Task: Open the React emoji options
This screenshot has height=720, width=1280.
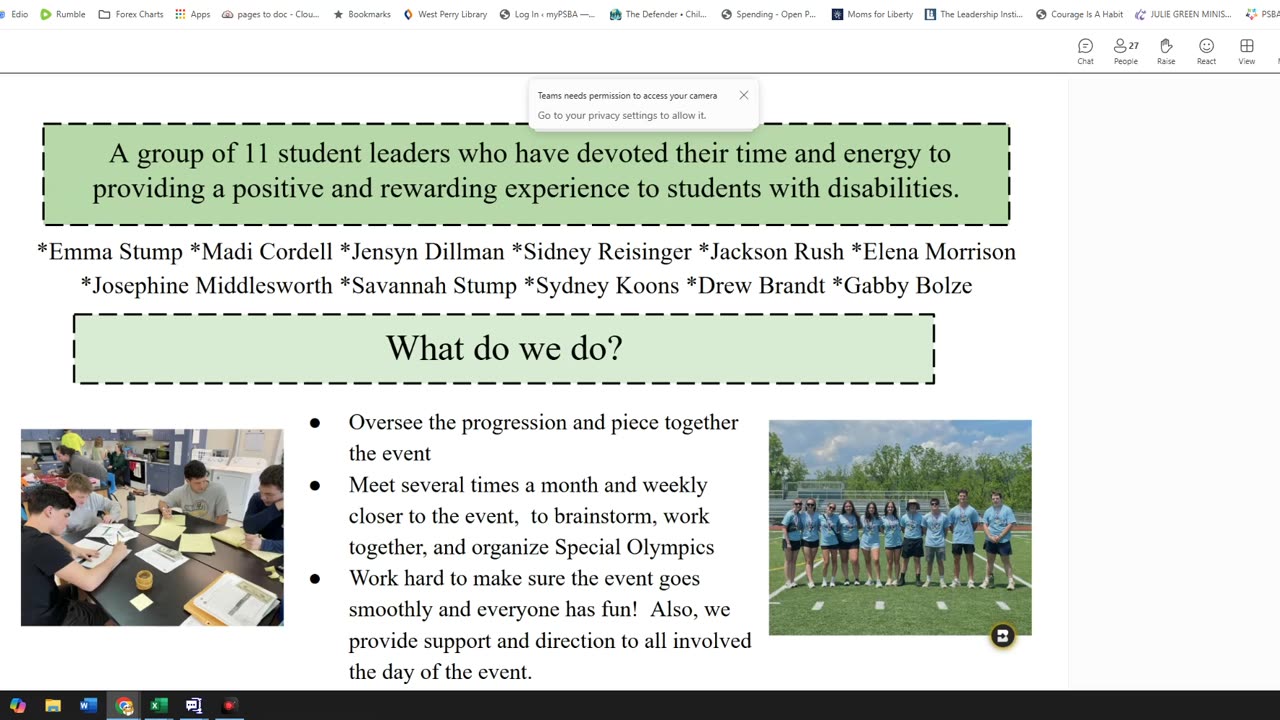Action: 1207,52
